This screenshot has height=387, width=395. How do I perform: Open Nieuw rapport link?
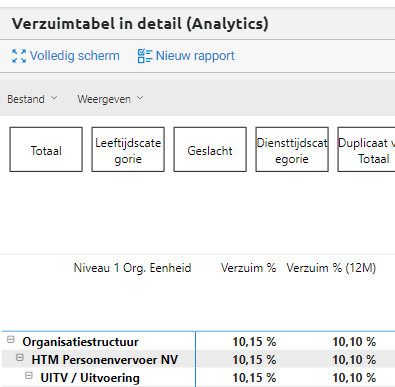[x=195, y=56]
